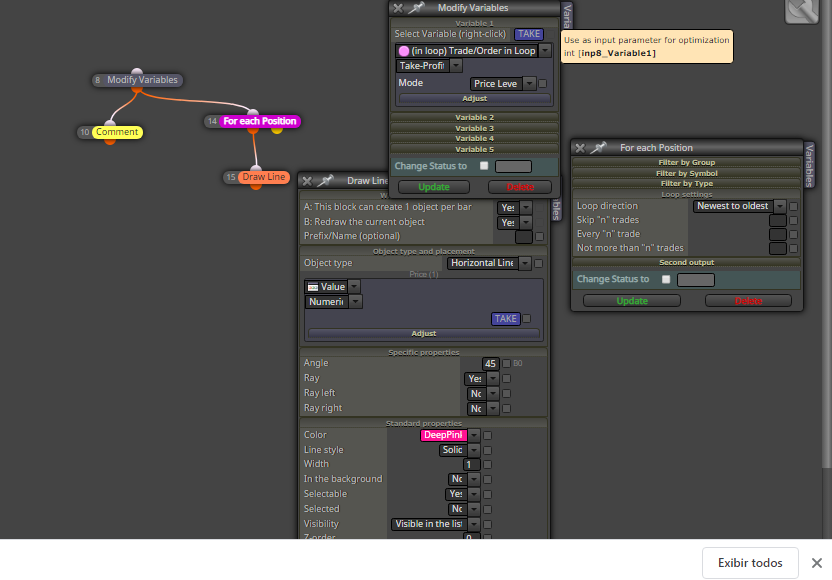Viewport: 832px width, 580px height.
Task: Open Ray Yes dropdown
Action: (493, 378)
